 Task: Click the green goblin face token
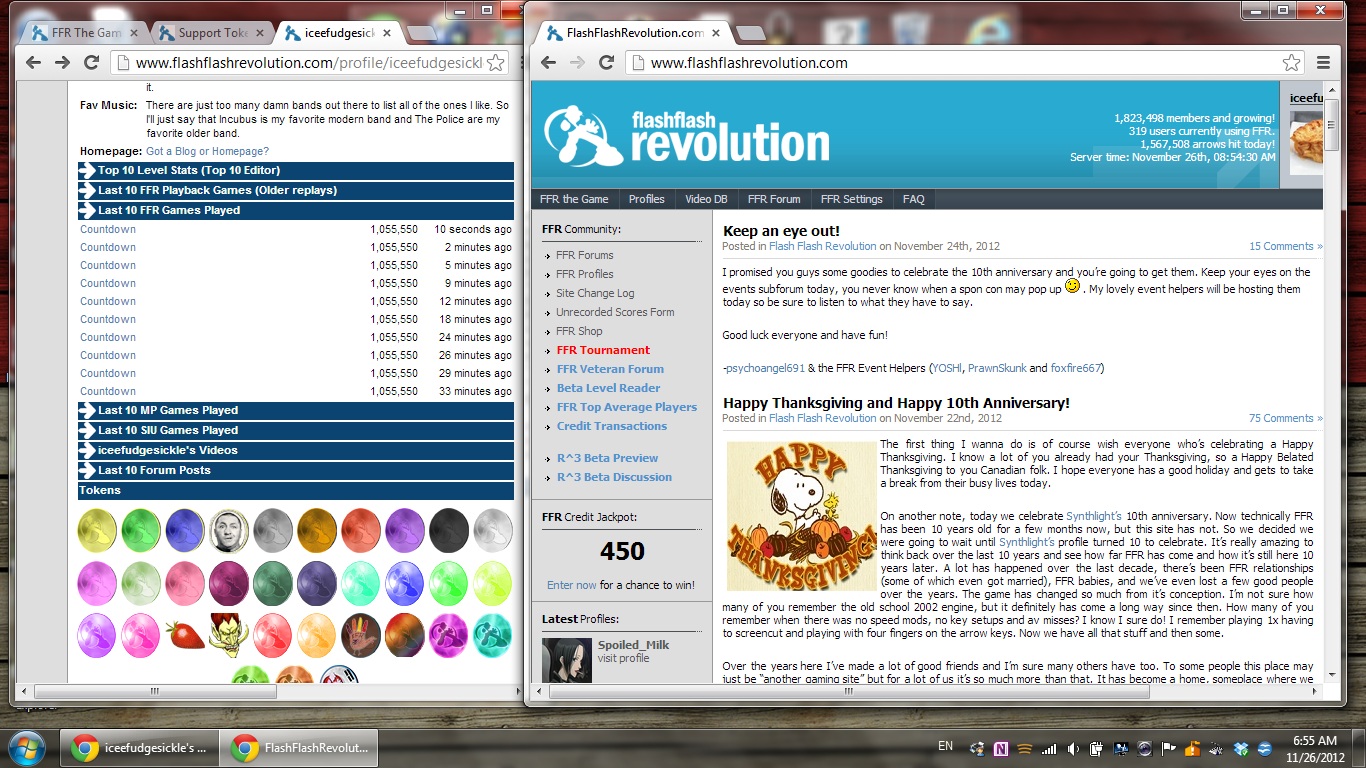(x=229, y=635)
